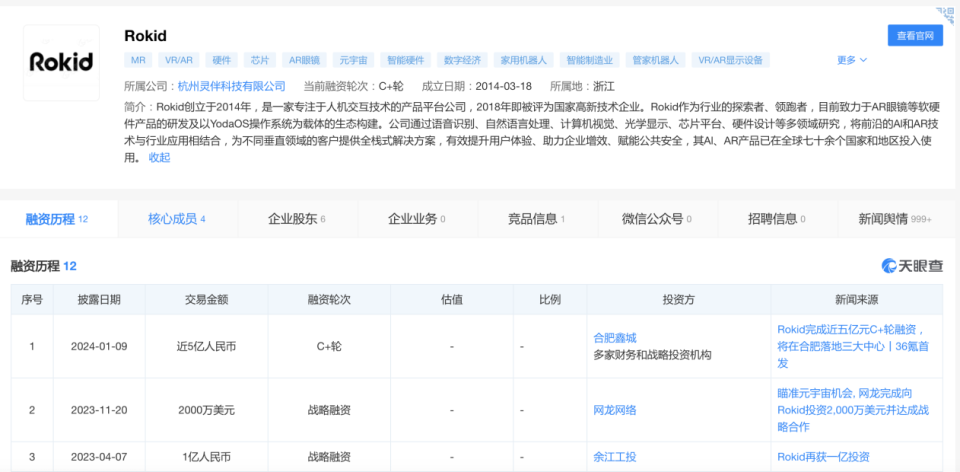Image resolution: width=960 pixels, height=472 pixels.
Task: Click the 序号 column header
Action: point(32,300)
